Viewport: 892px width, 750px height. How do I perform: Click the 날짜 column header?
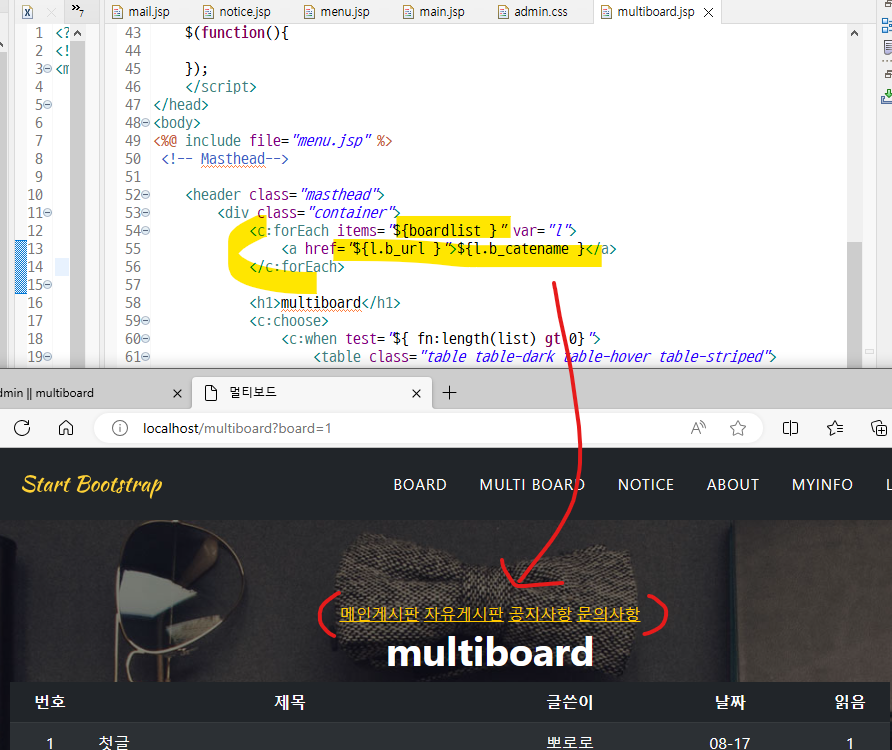[730, 702]
